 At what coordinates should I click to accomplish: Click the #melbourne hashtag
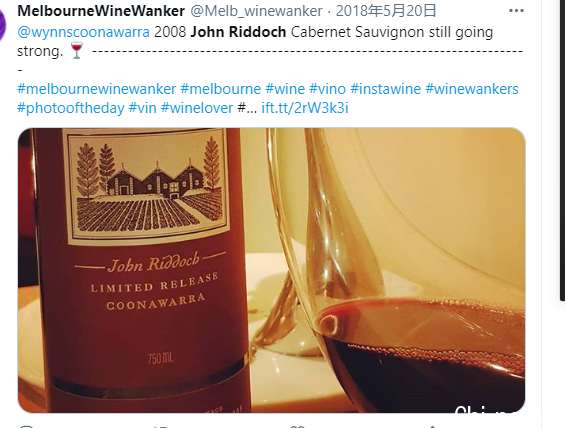(221, 89)
